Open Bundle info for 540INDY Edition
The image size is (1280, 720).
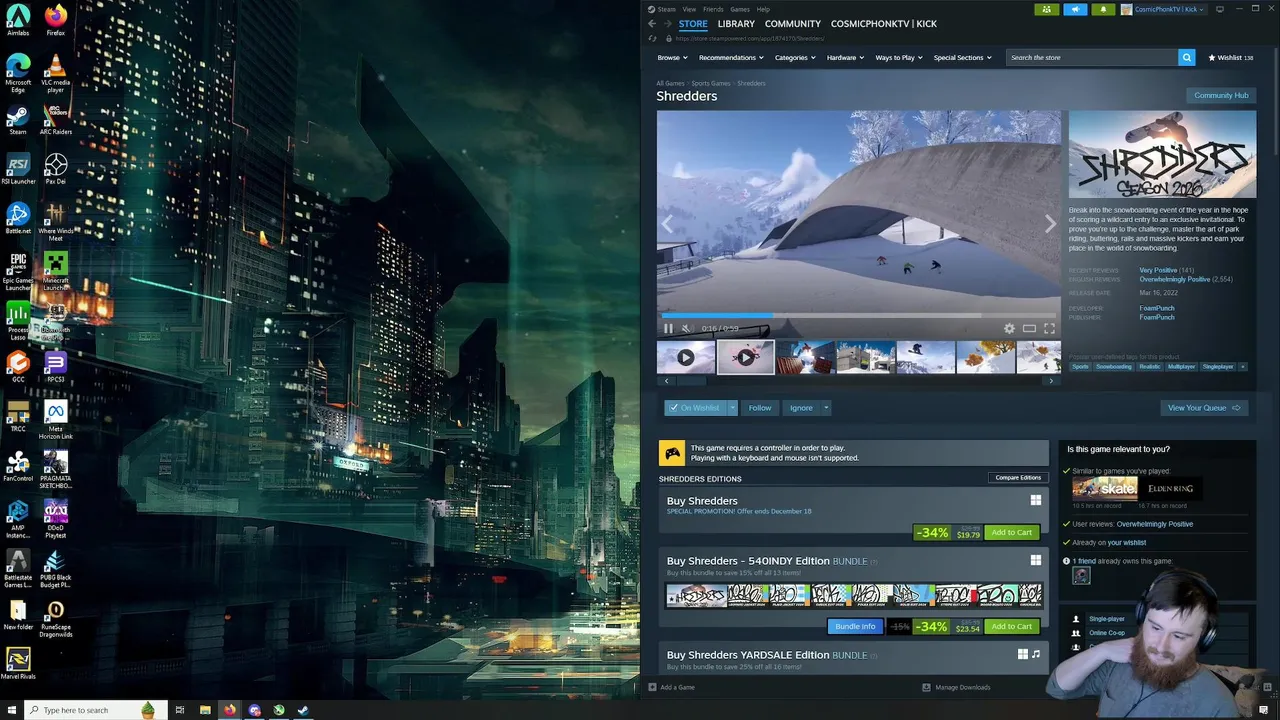click(x=855, y=627)
